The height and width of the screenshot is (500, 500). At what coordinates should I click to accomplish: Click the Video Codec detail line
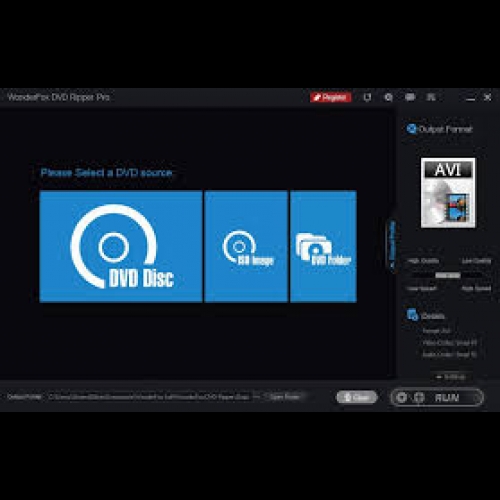[x=450, y=343]
